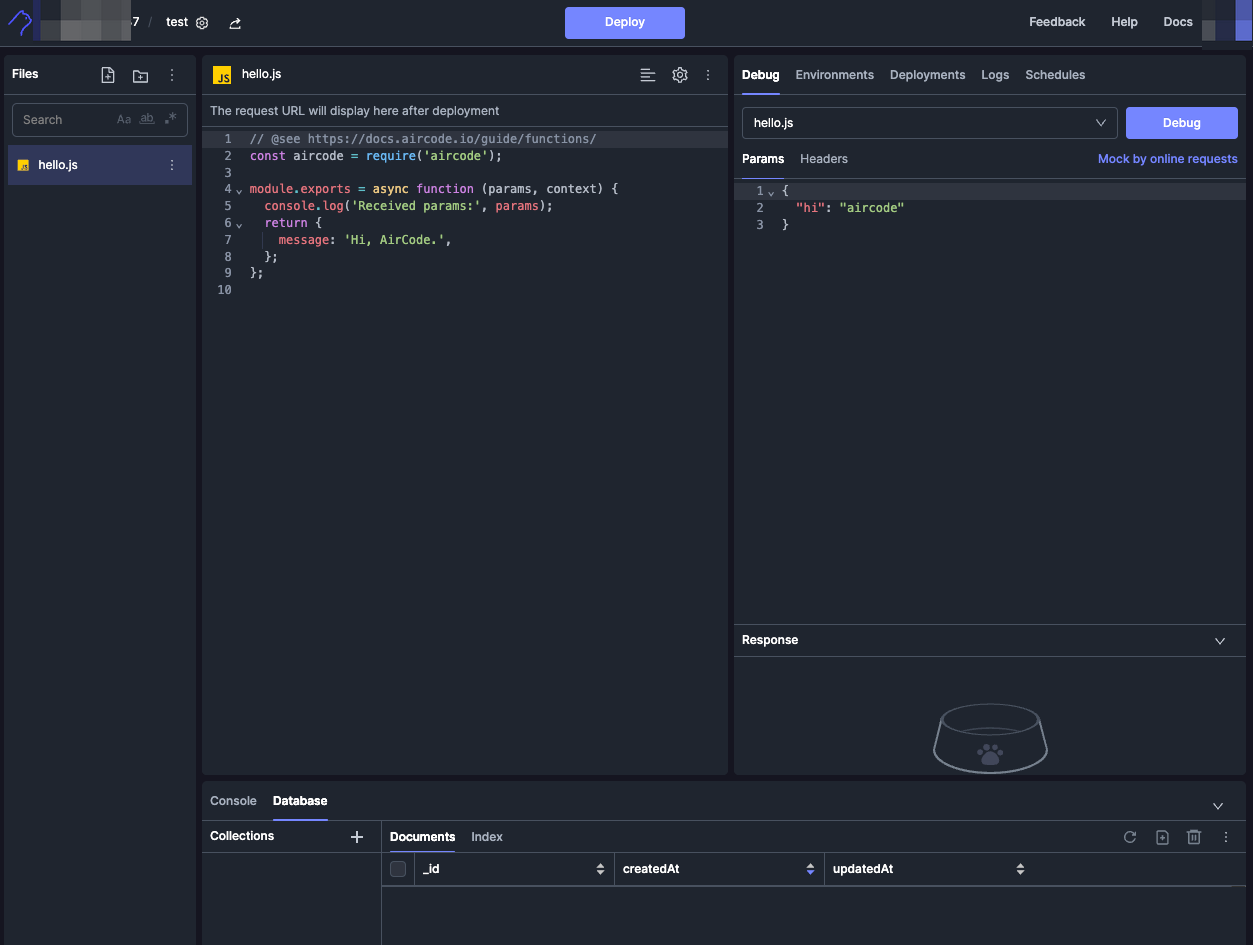Toggle the select-all documents checkbox

[398, 869]
